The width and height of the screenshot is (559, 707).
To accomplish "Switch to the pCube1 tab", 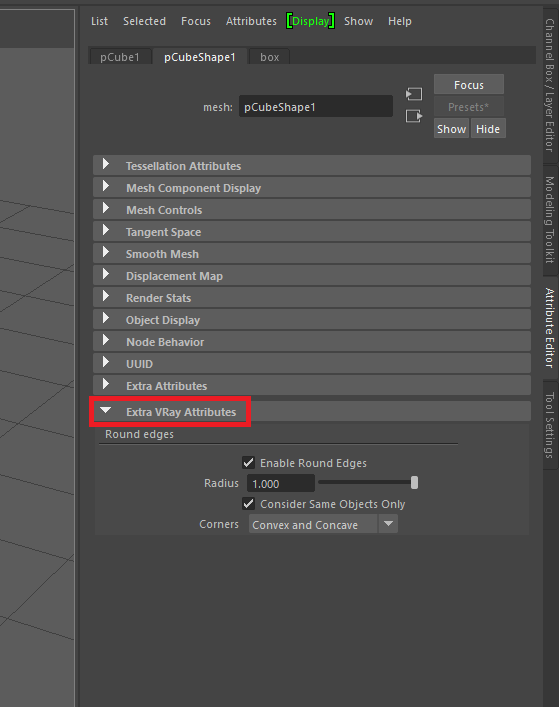I will coord(120,57).
